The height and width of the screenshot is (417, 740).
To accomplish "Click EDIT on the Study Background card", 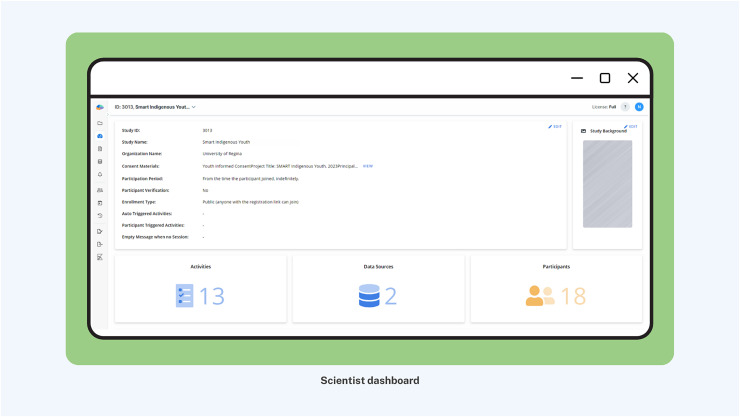I will pos(631,126).
